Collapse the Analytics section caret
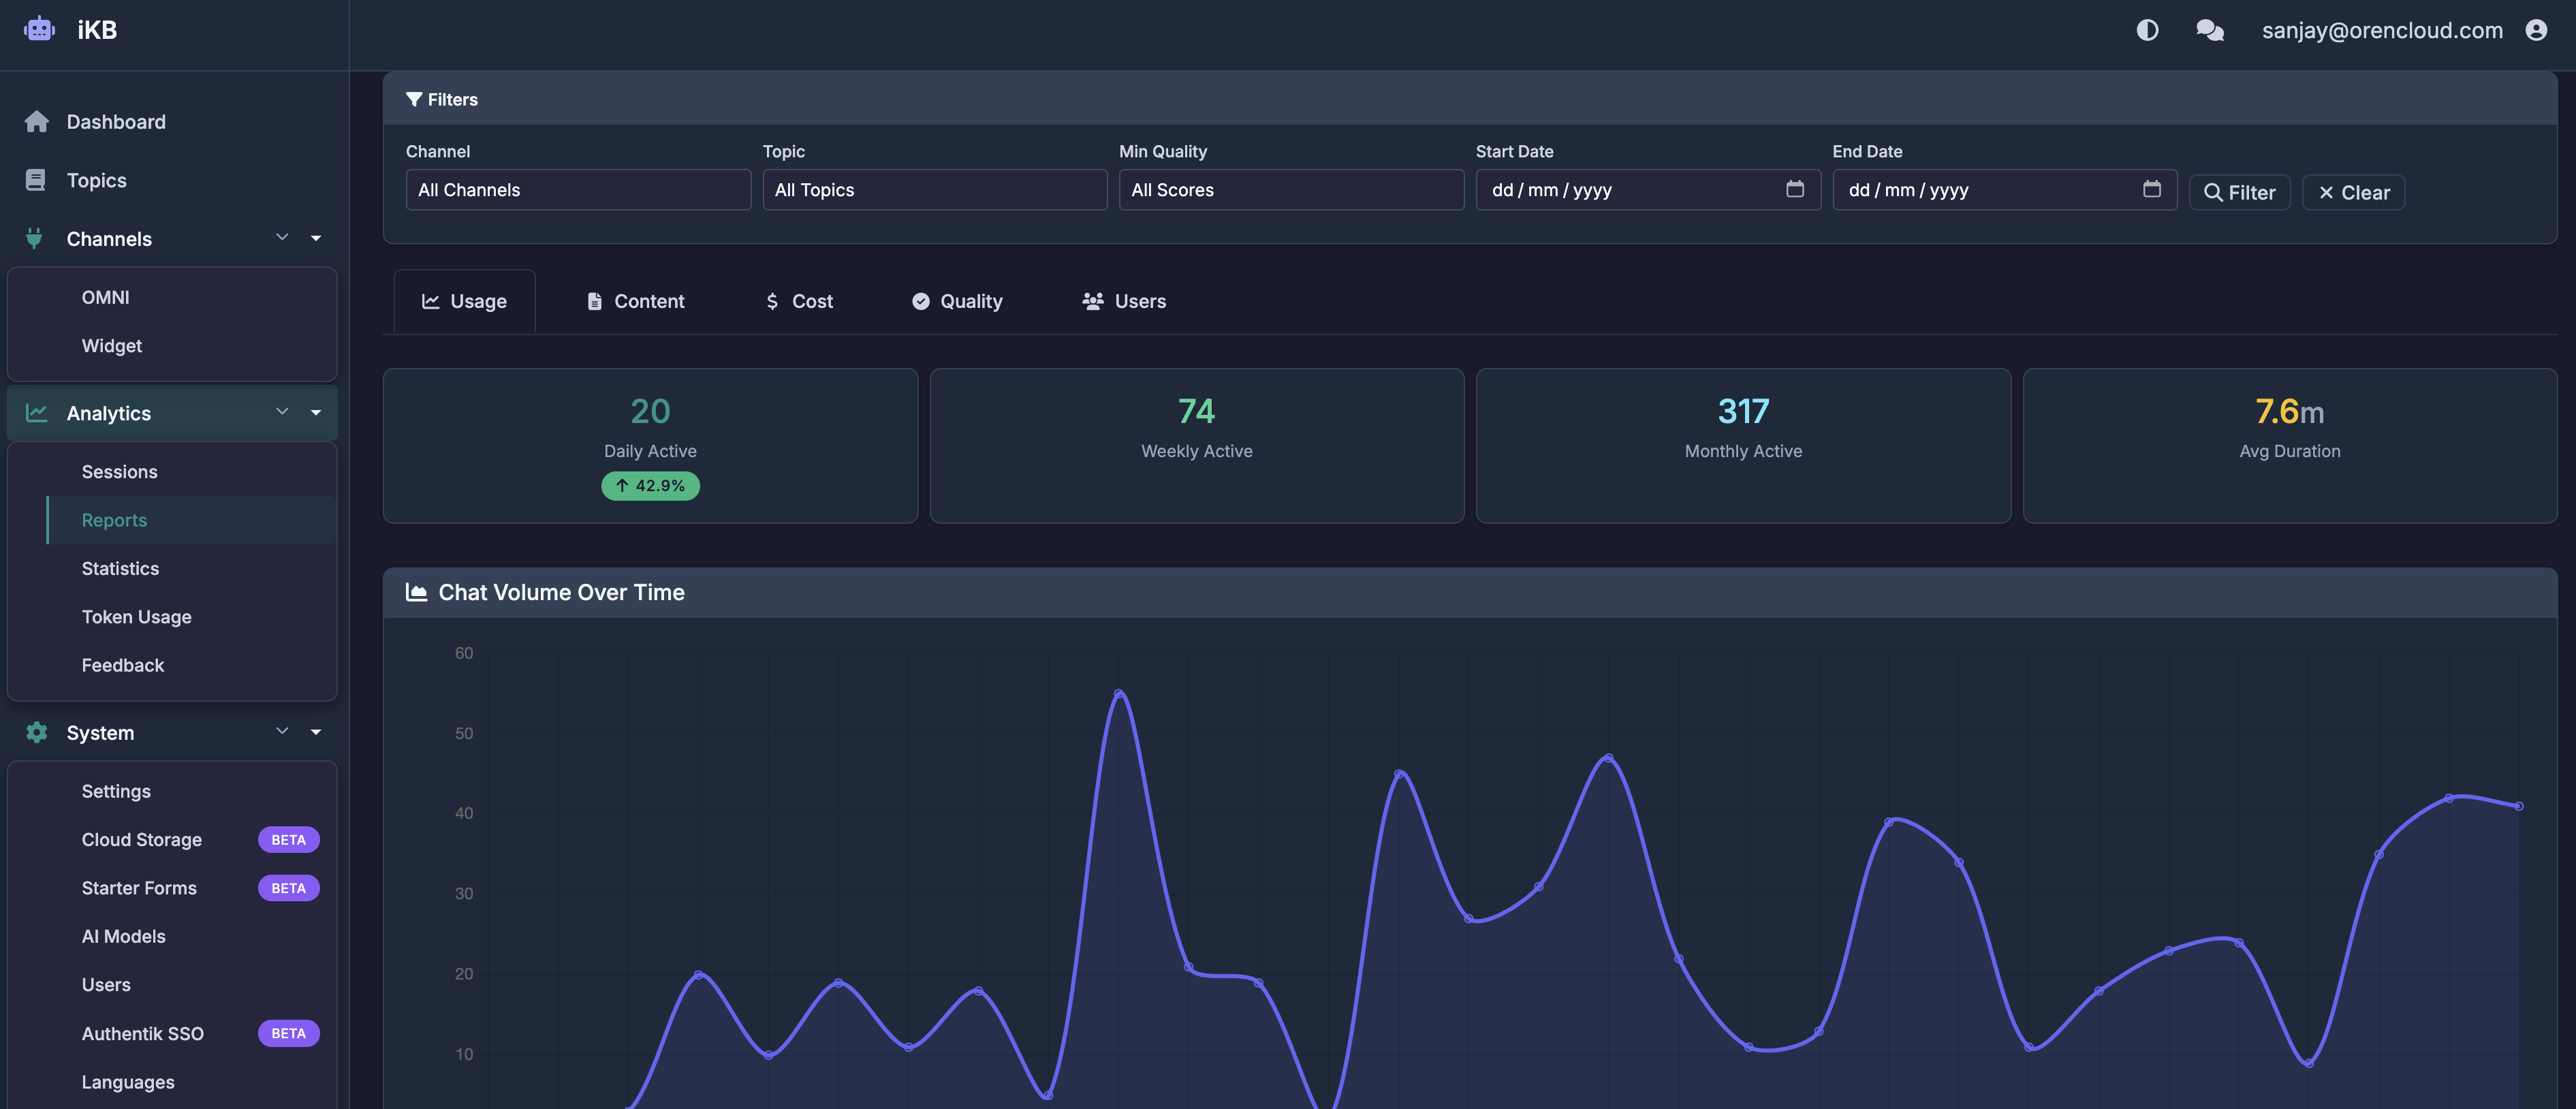 tap(316, 413)
